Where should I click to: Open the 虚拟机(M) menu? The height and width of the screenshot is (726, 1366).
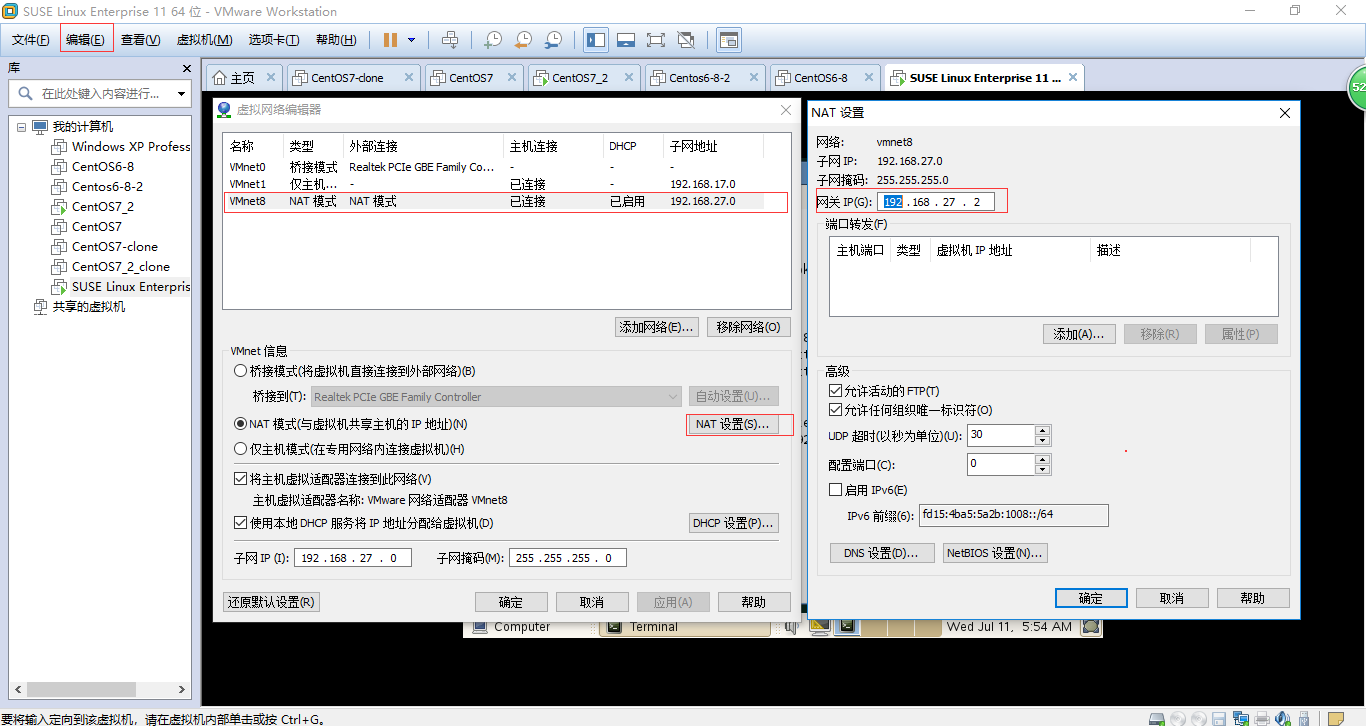point(204,40)
